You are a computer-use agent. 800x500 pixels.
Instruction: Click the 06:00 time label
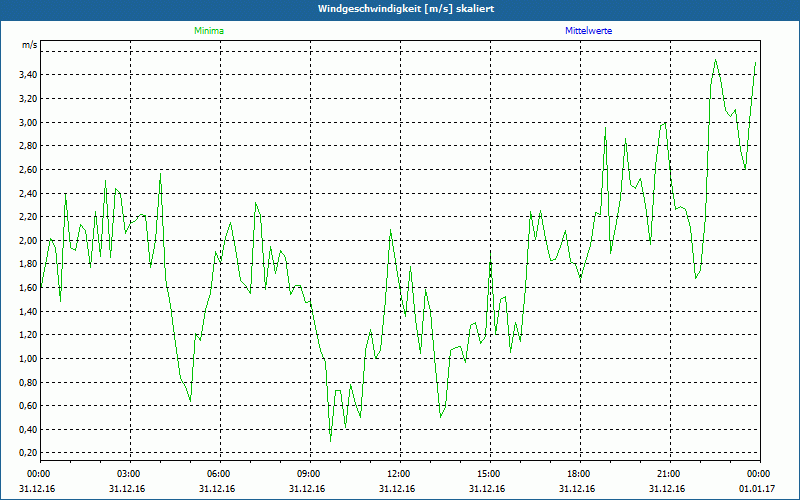coord(220,474)
